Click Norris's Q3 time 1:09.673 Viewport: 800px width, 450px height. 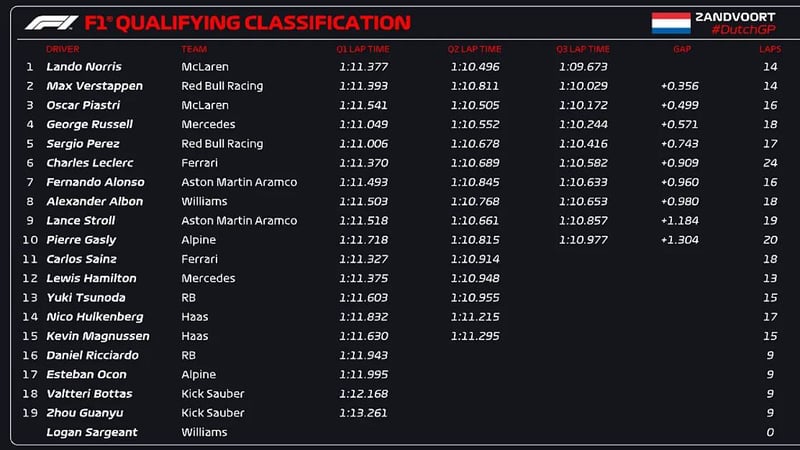point(583,67)
